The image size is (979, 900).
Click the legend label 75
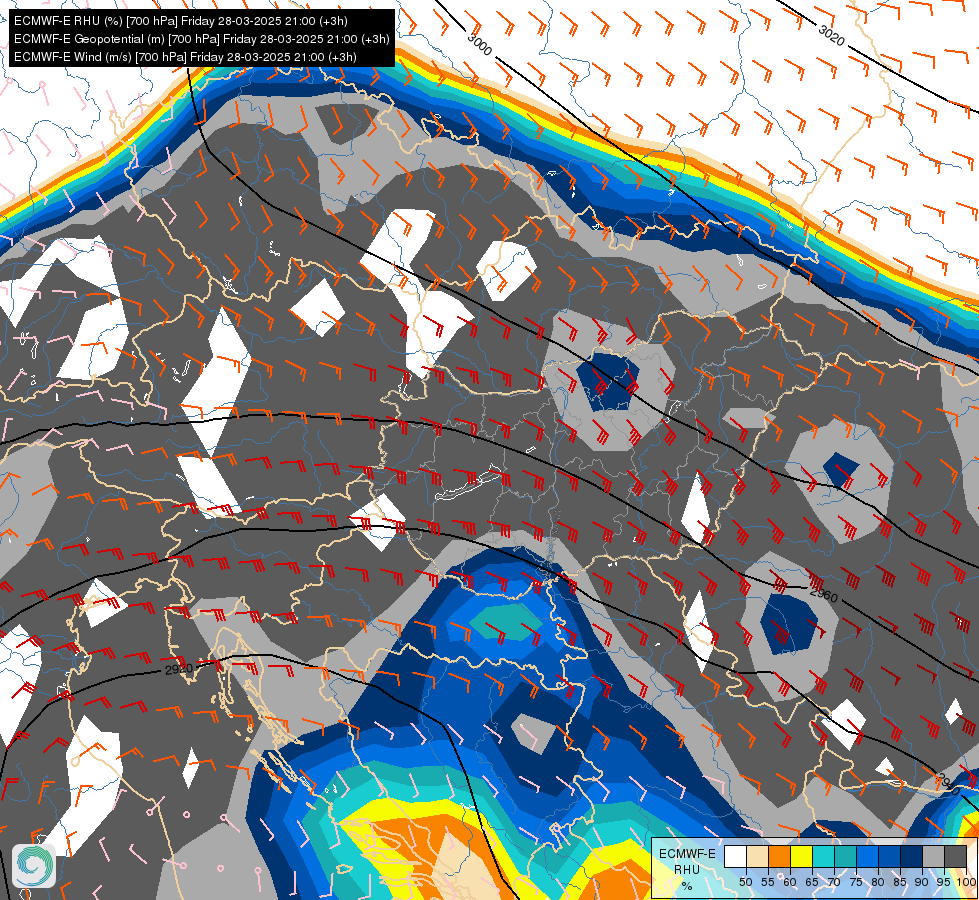click(856, 882)
